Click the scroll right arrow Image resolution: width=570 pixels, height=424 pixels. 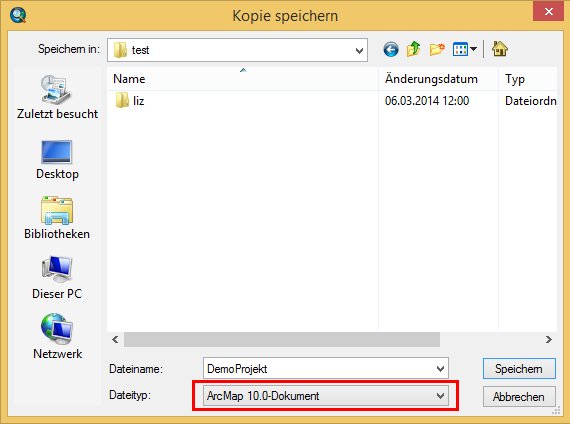549,339
